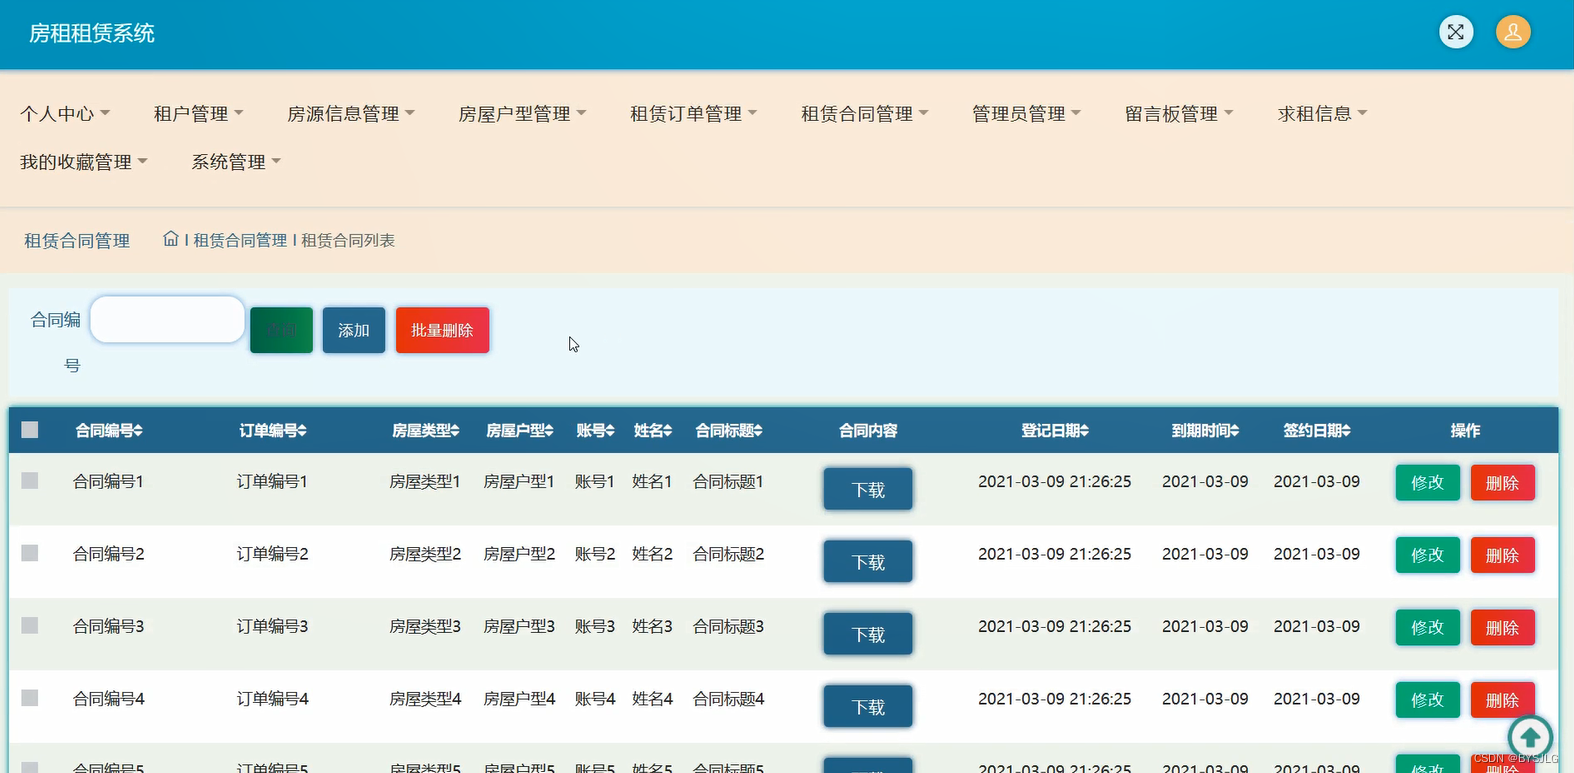Sort by 姓名 column header
The width and height of the screenshot is (1574, 773).
(x=652, y=430)
